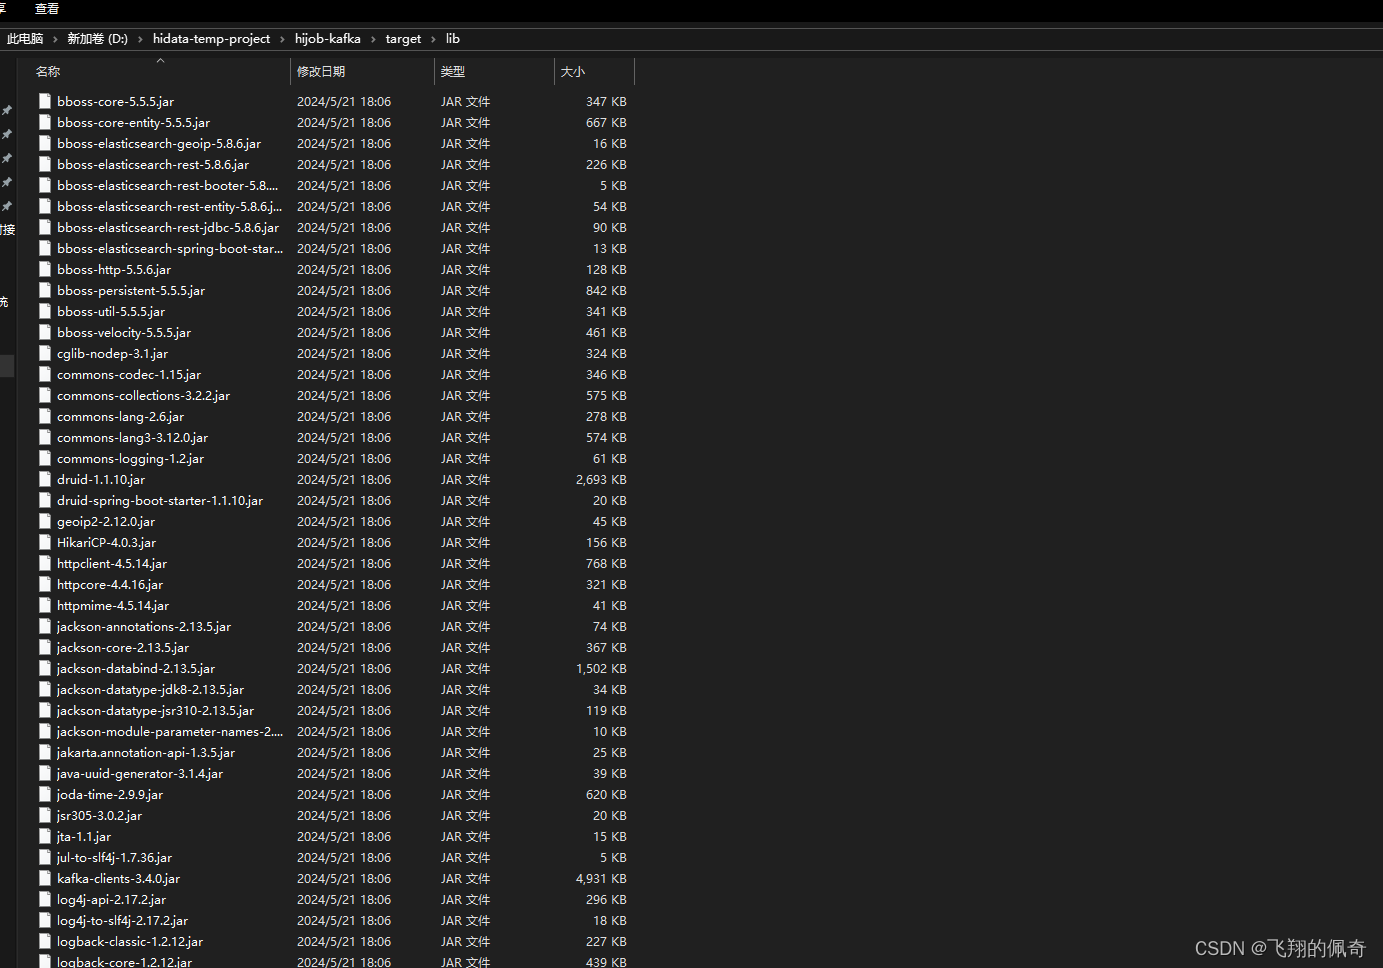Click the file icon of httpcore-4.4.16.jar

(45, 584)
